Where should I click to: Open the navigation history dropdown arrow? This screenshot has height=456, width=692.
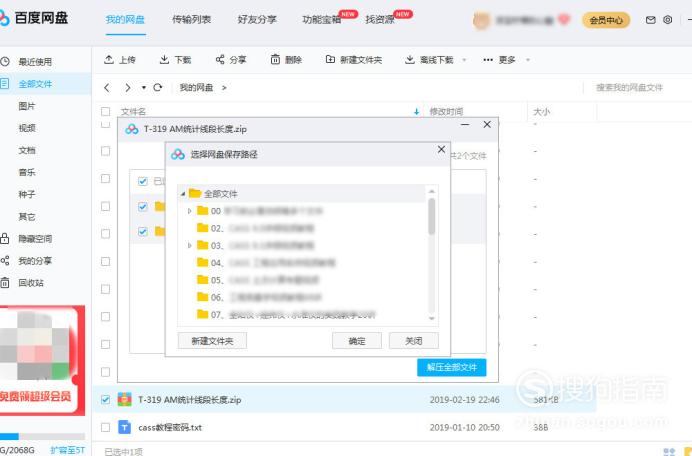(x=144, y=87)
